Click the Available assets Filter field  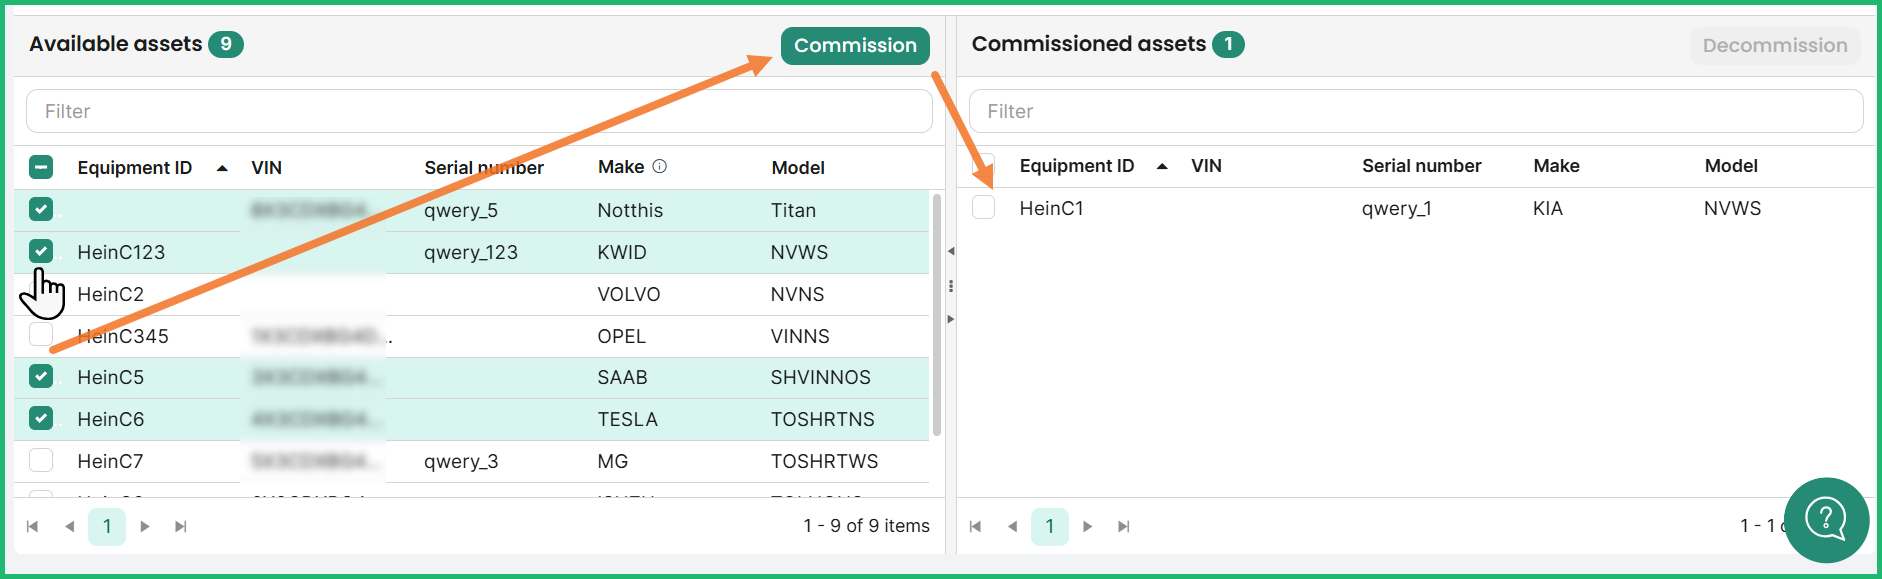(479, 111)
